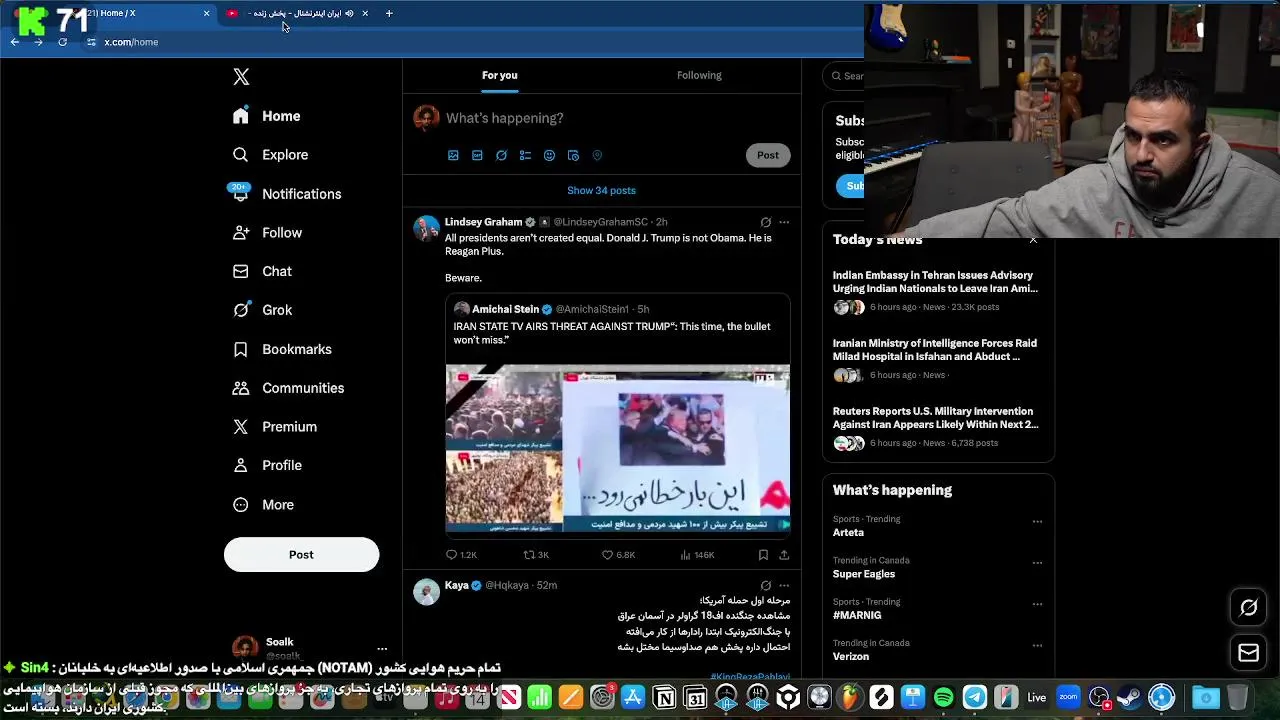Repost Lindsey Graham post (3K)
1280x720 pixels.
point(536,555)
